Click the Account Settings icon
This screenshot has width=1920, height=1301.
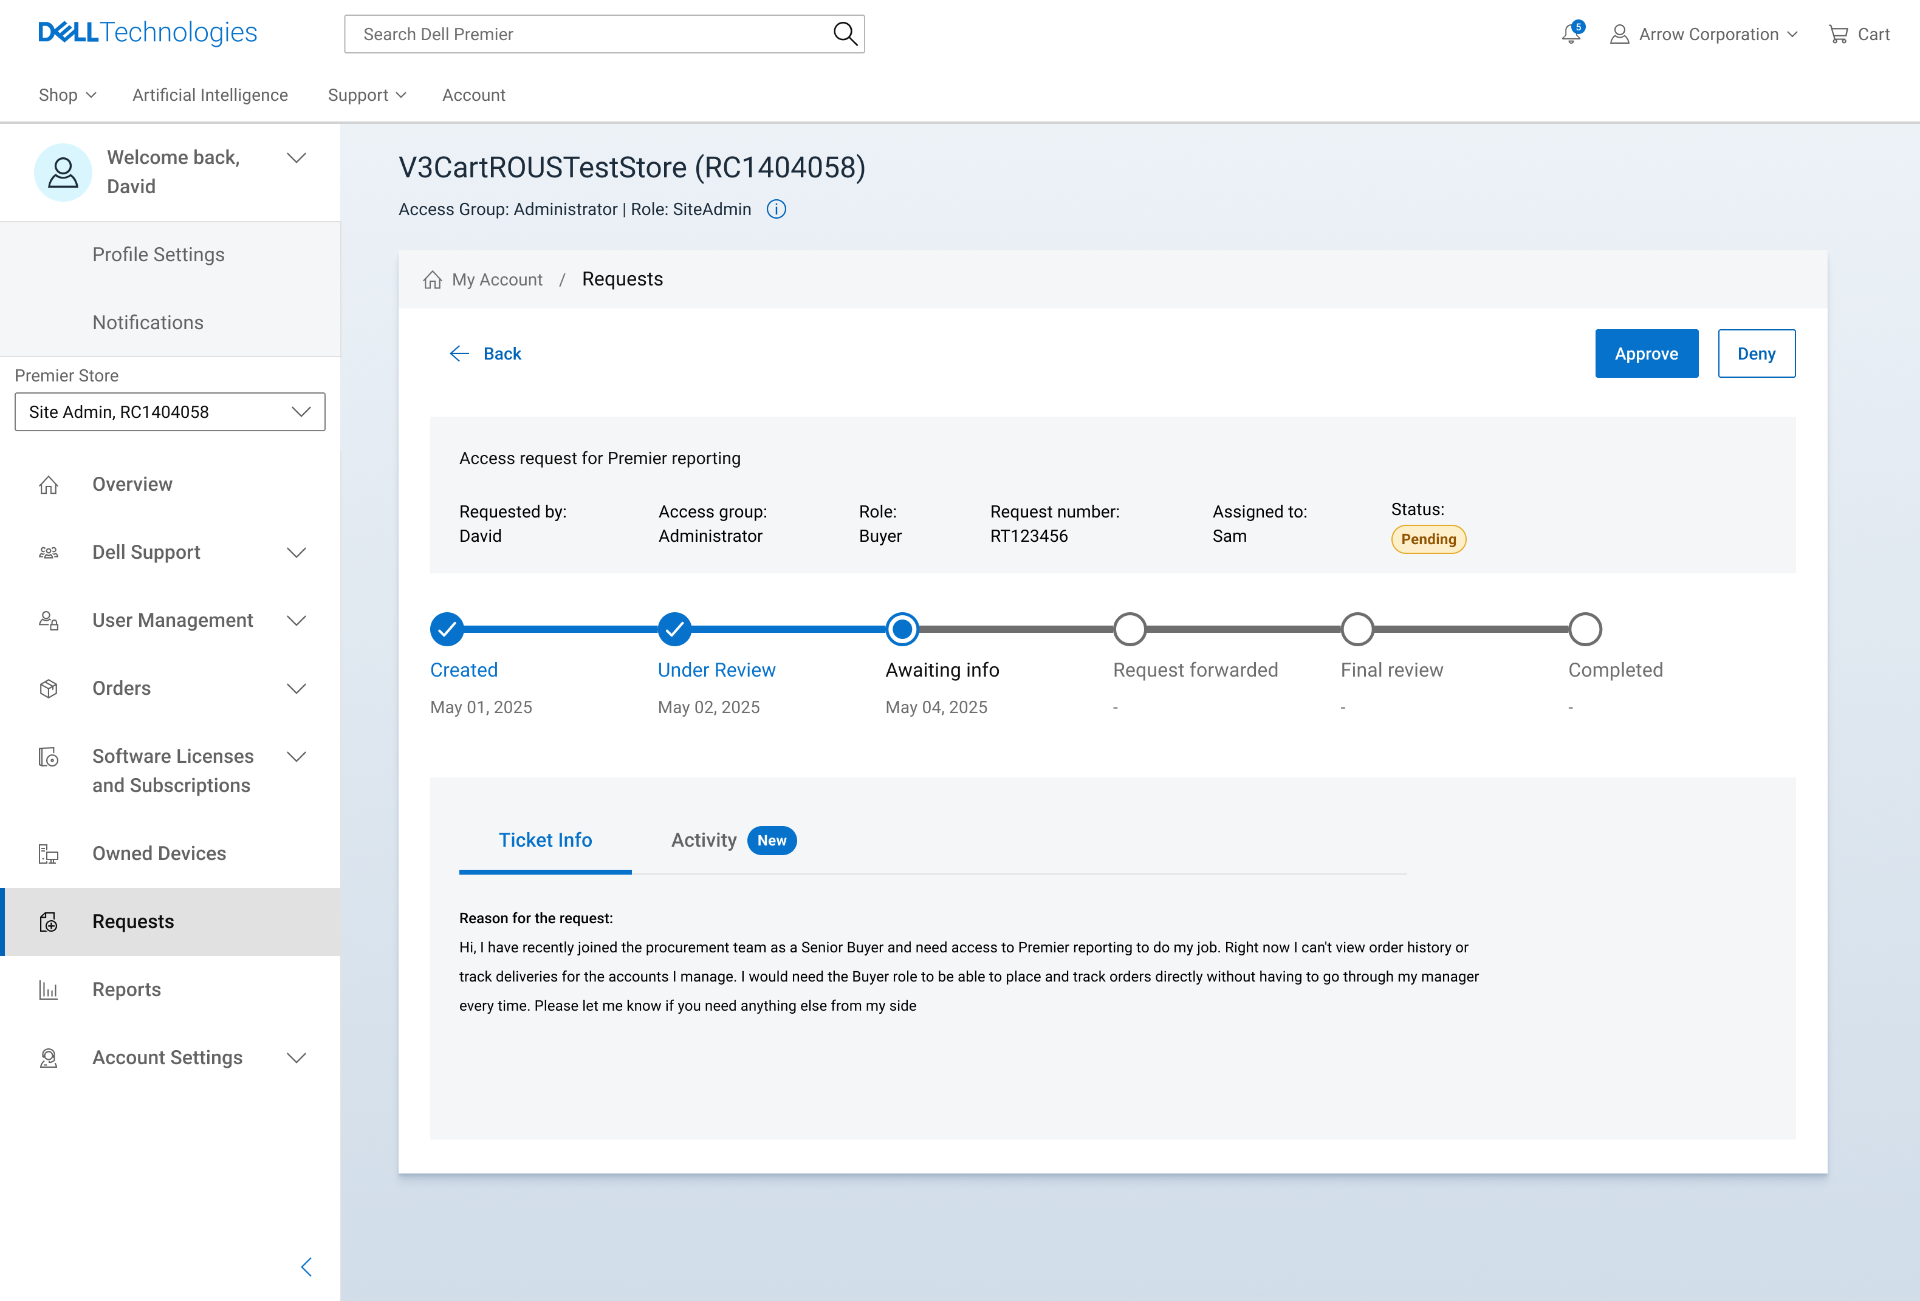pyautogui.click(x=48, y=1058)
